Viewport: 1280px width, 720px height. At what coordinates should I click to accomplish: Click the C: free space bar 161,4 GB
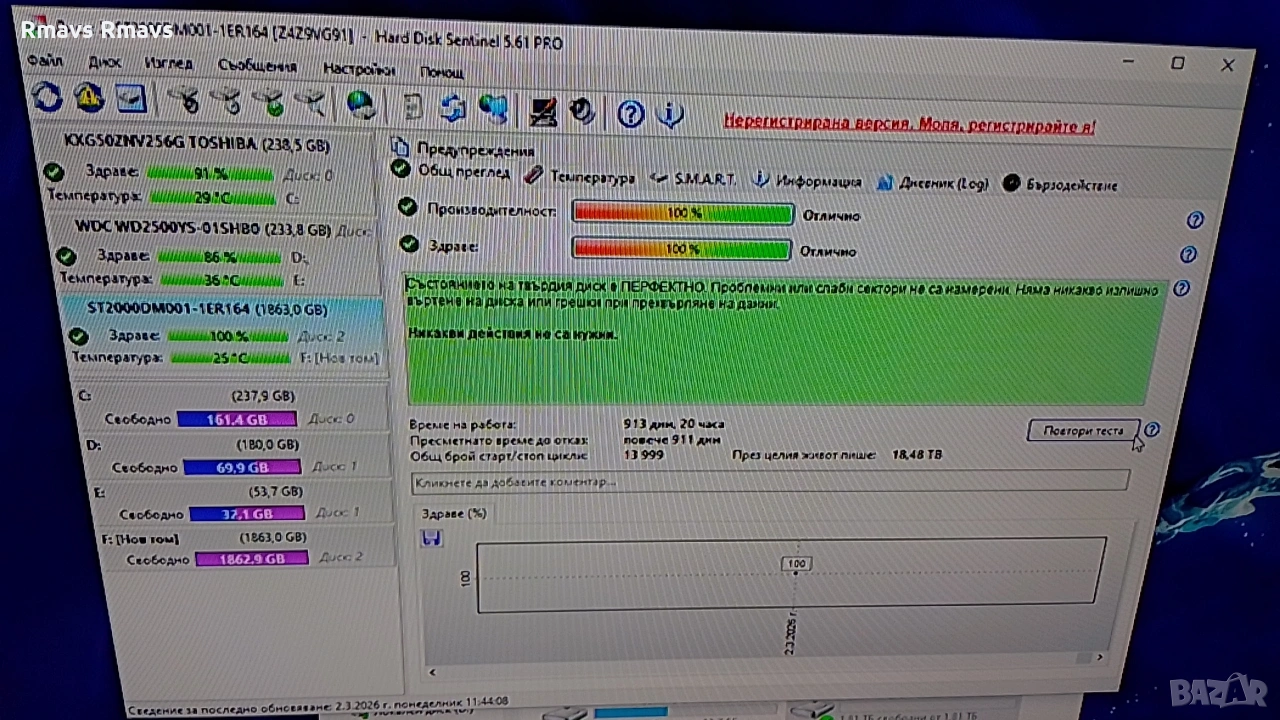(x=237, y=419)
